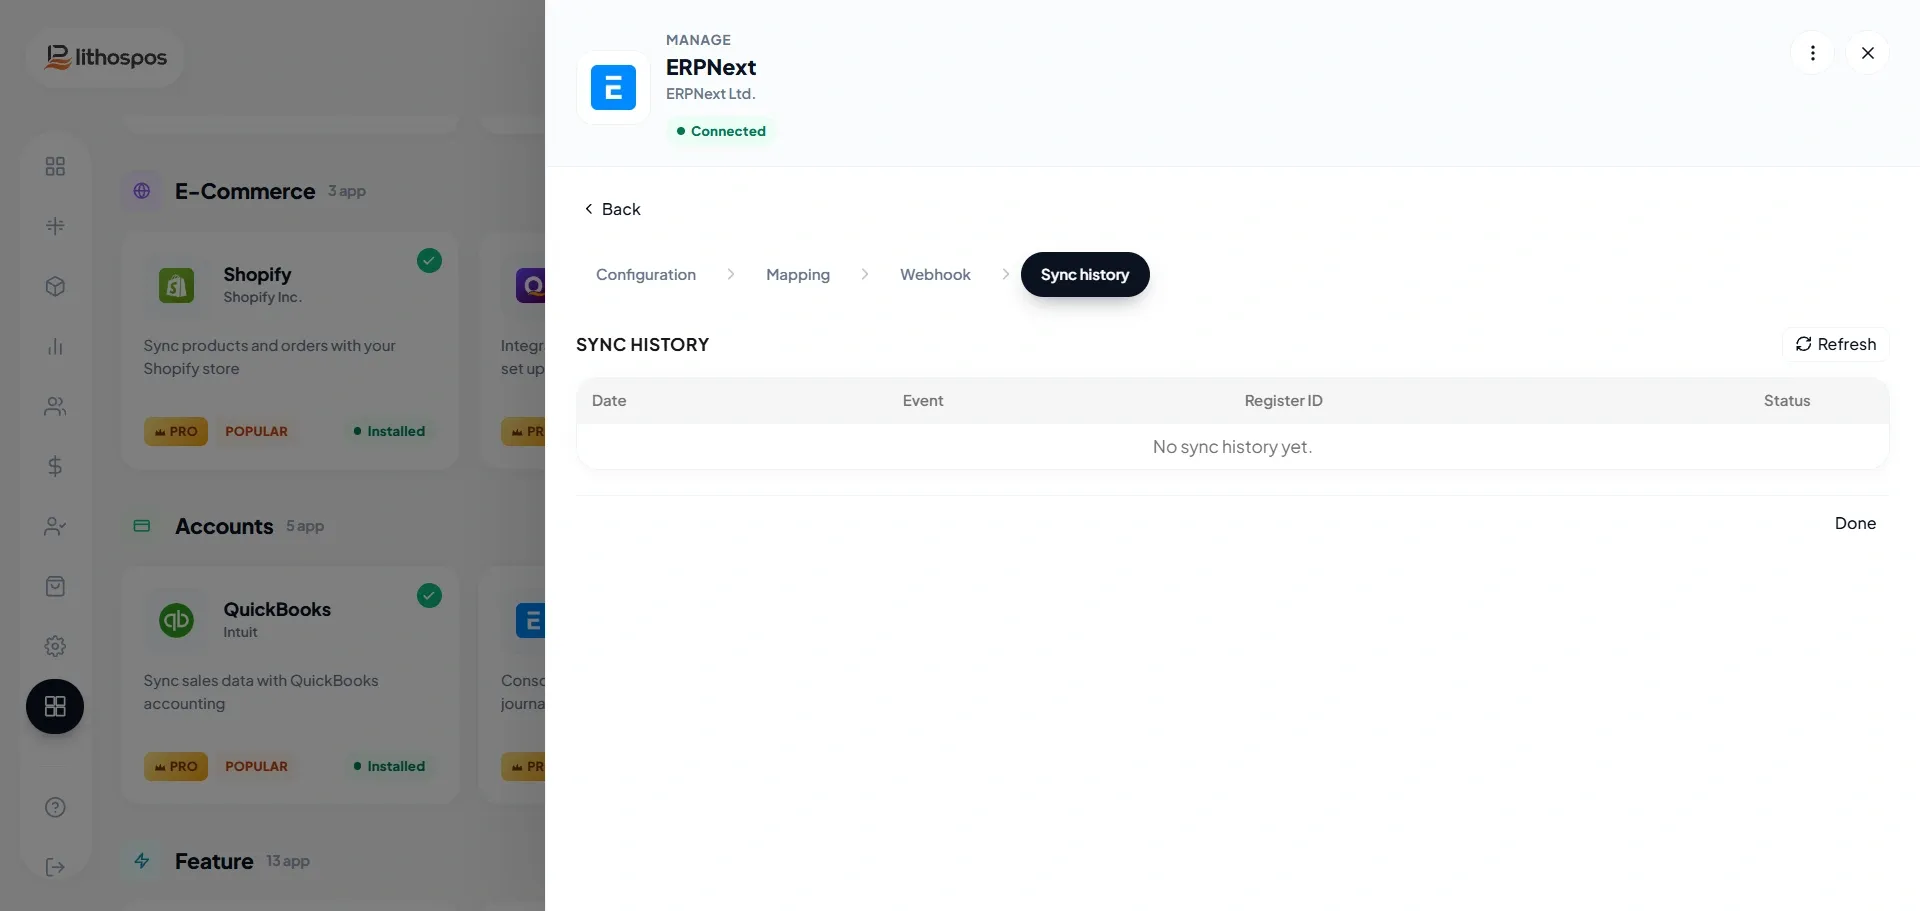
Task: Open the cross-shaped sidebar icon below dashboard
Action: coord(55,226)
